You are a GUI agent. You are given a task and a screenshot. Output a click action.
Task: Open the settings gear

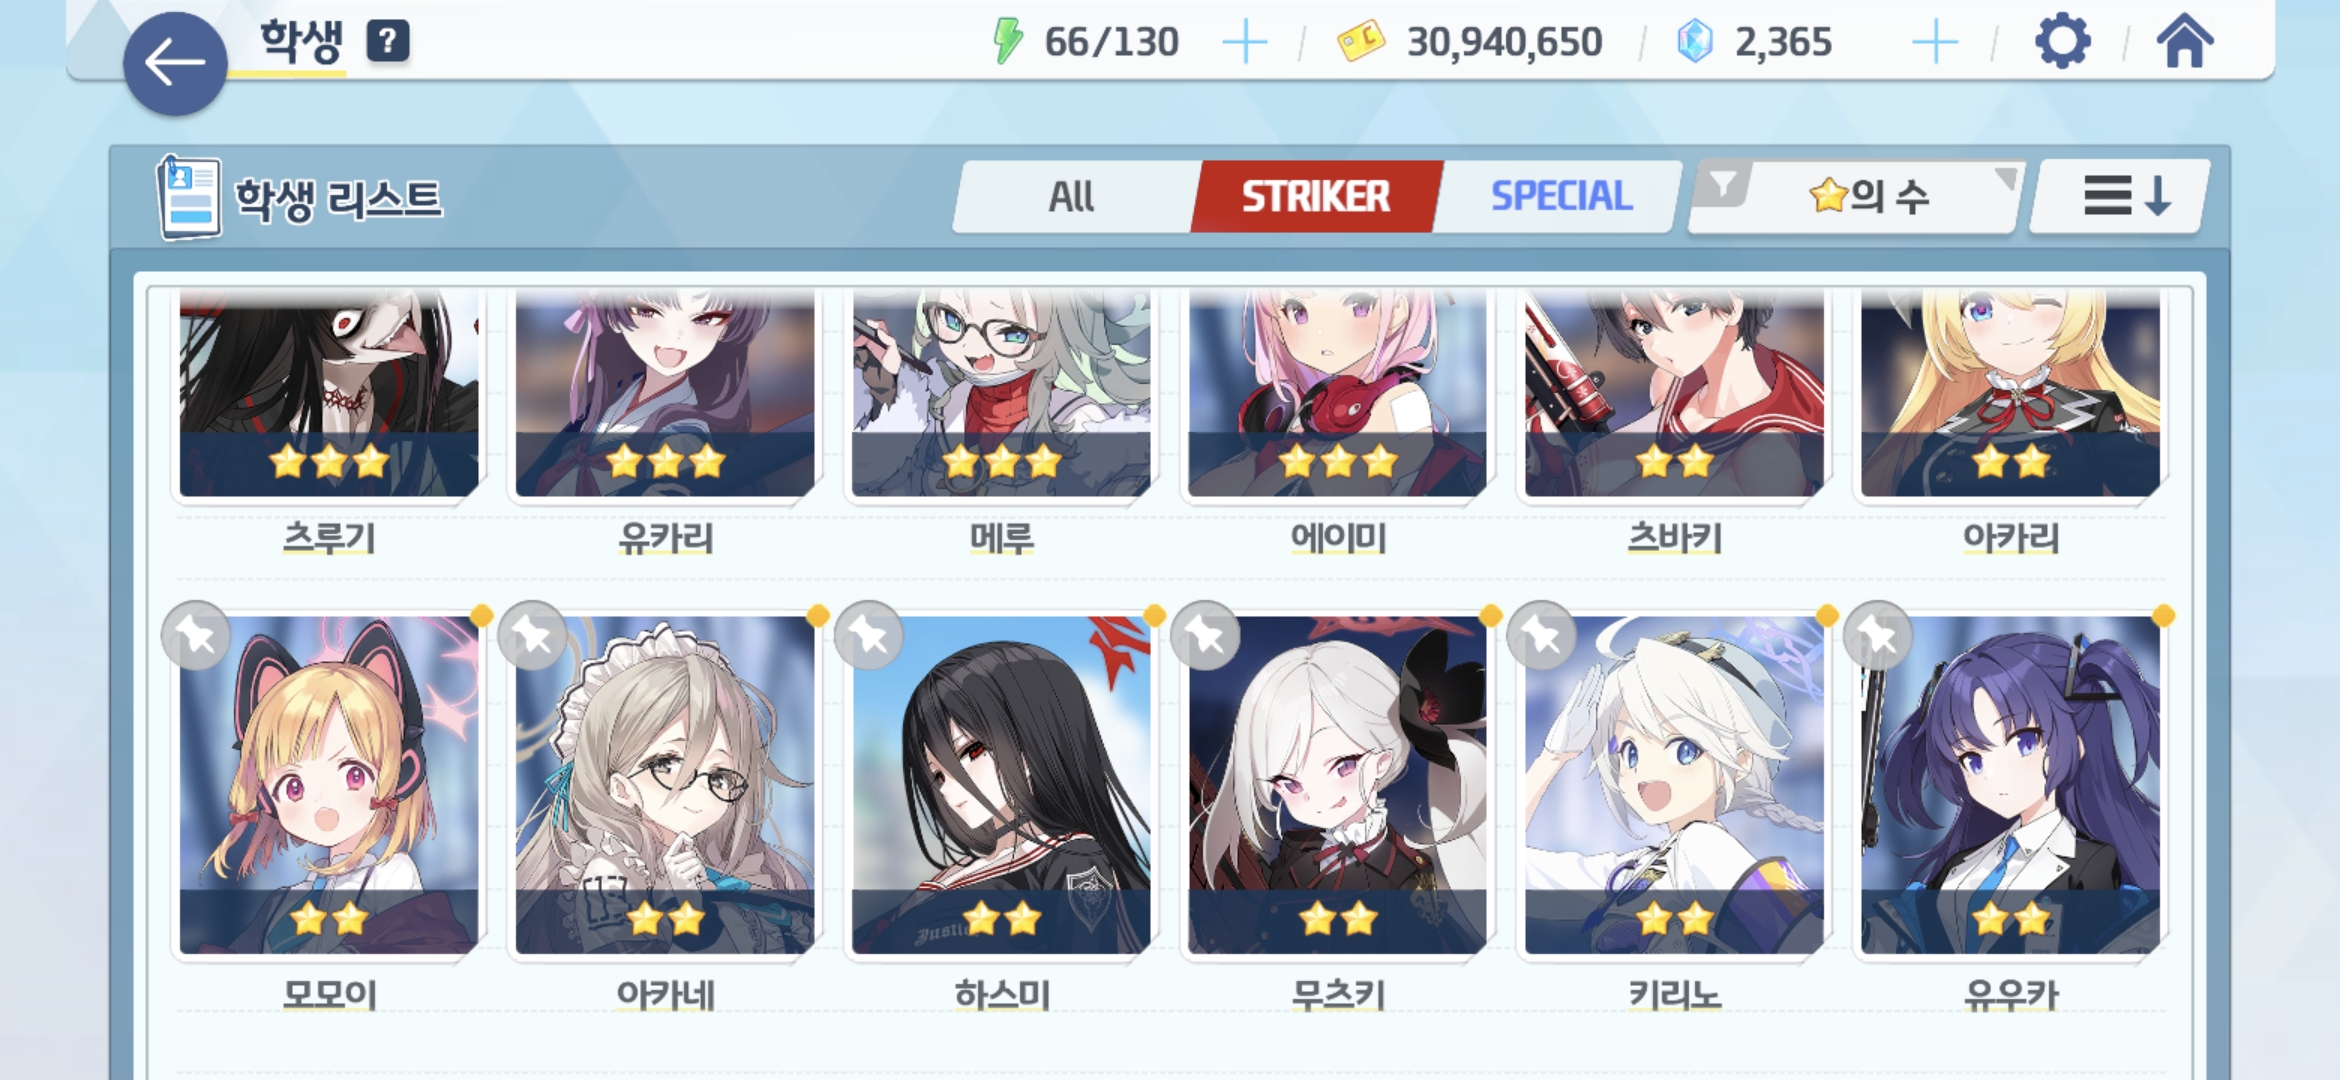(2062, 42)
